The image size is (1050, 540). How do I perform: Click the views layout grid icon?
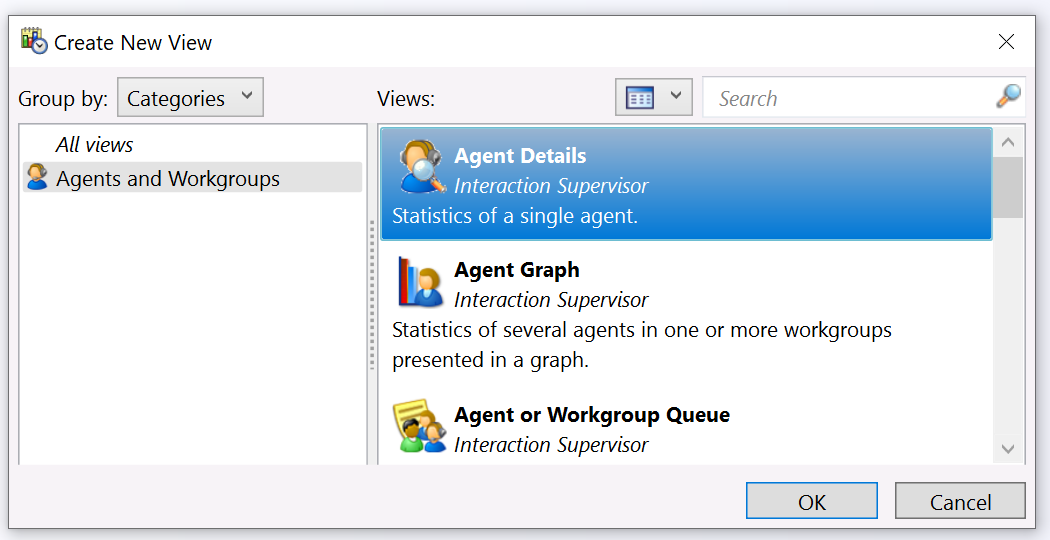640,98
